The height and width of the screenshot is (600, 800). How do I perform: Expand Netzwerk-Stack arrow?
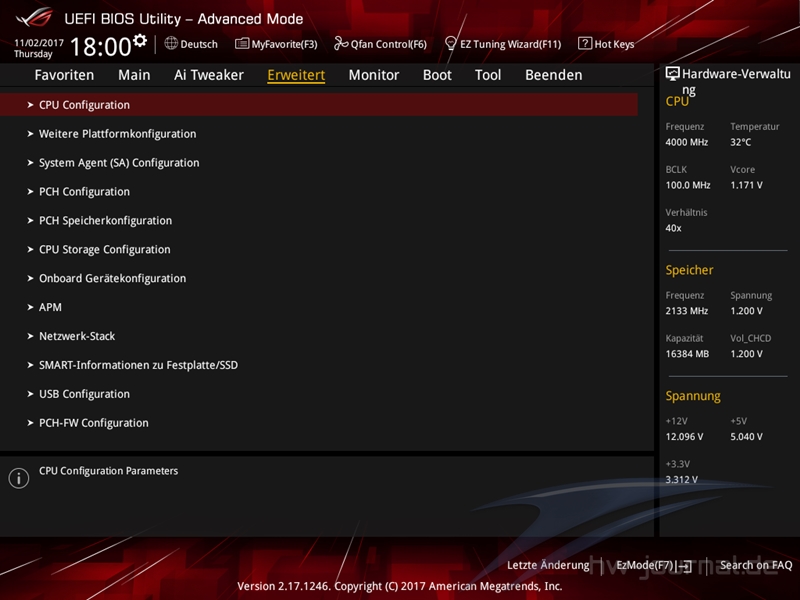30,336
